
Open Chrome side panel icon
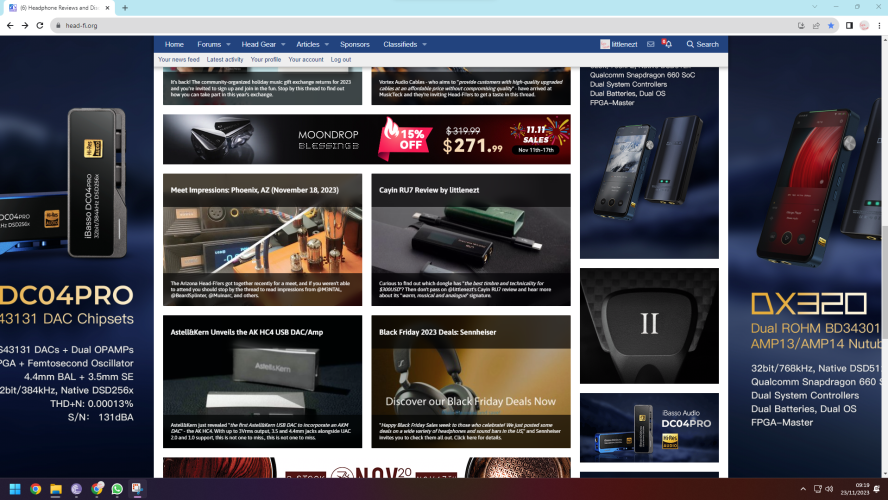pos(849,25)
